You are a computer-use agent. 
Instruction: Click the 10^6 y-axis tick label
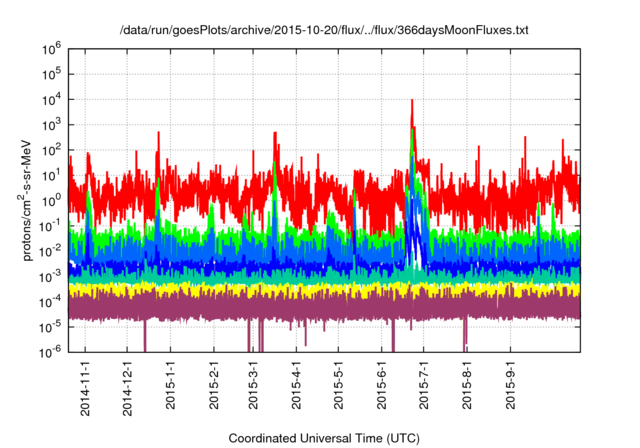51,49
